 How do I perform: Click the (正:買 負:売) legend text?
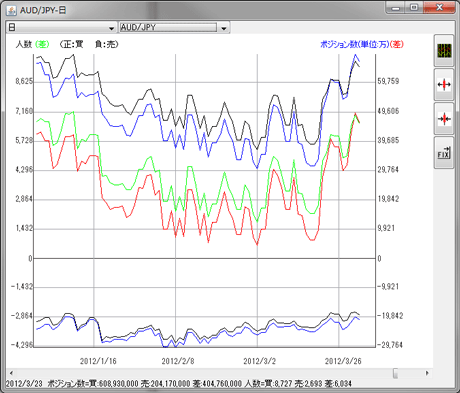(89, 44)
